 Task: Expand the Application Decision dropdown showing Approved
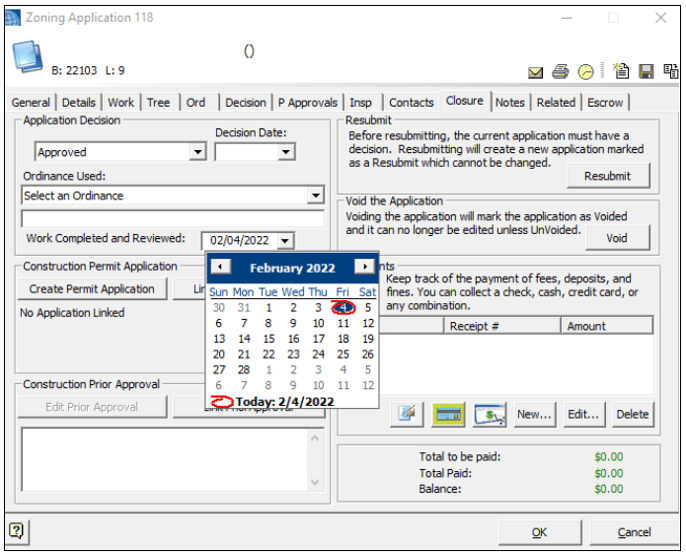[x=198, y=152]
